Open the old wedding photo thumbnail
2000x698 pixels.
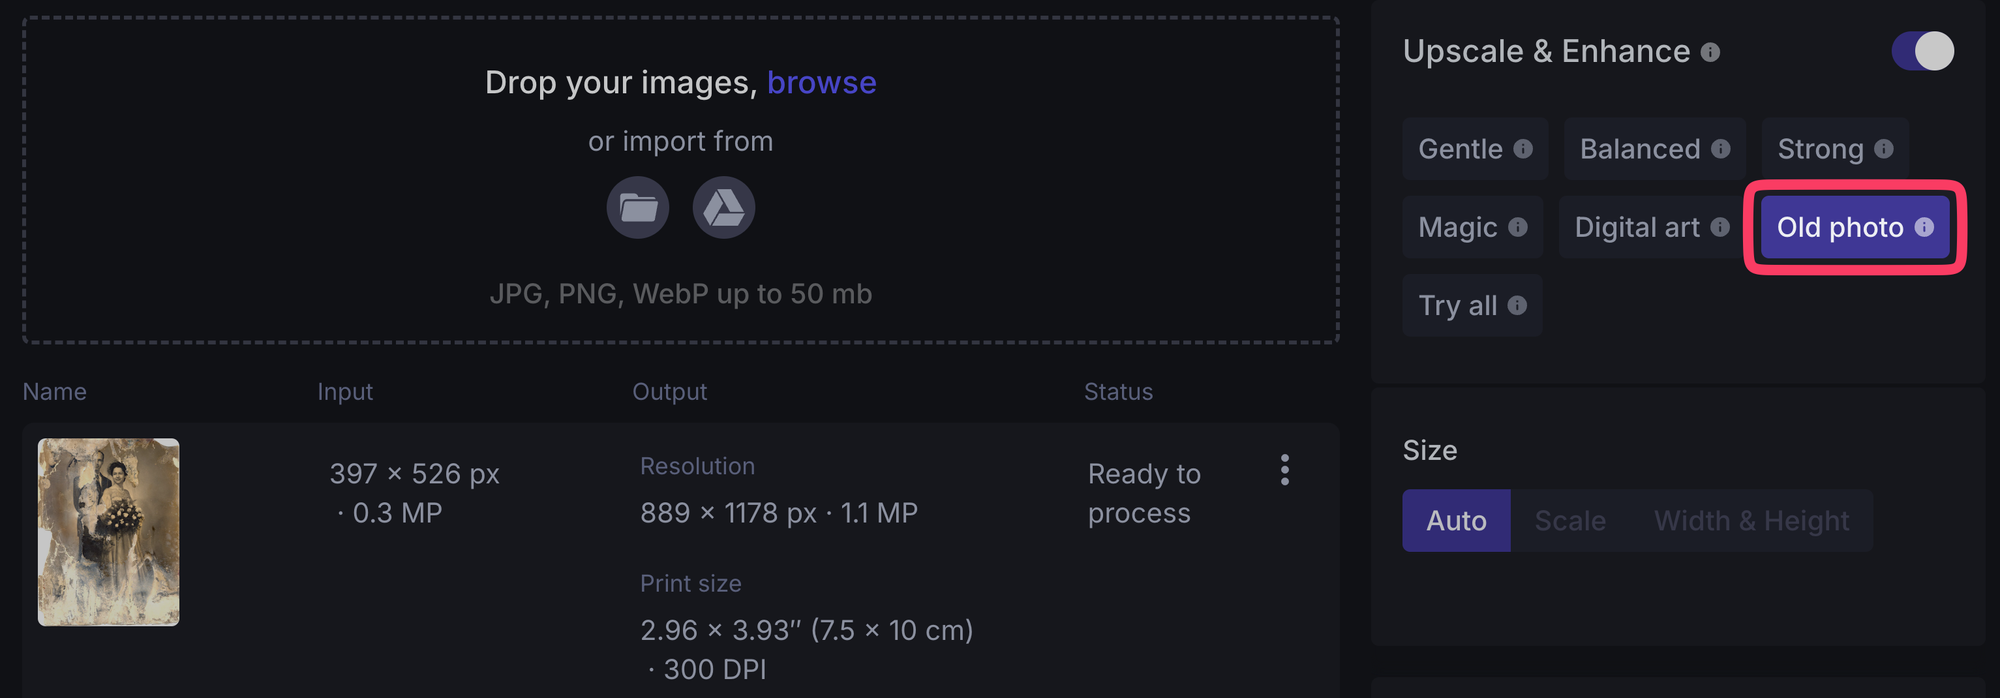click(109, 532)
